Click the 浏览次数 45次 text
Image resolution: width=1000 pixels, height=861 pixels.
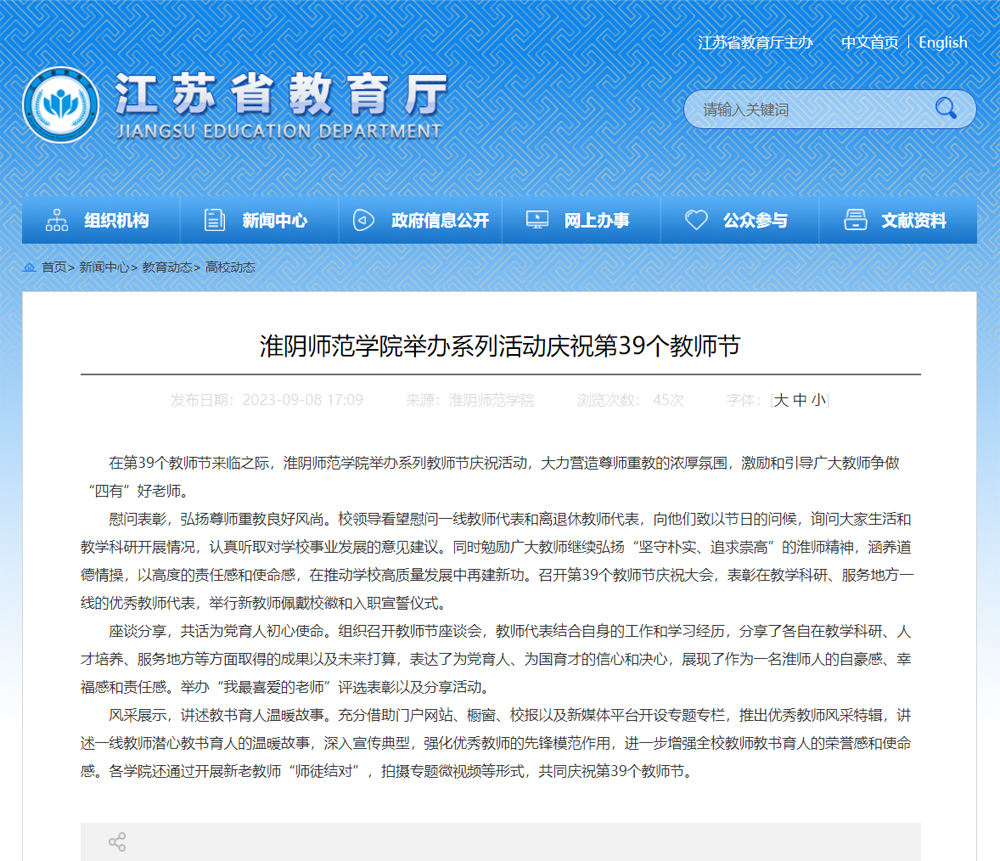pyautogui.click(x=630, y=401)
